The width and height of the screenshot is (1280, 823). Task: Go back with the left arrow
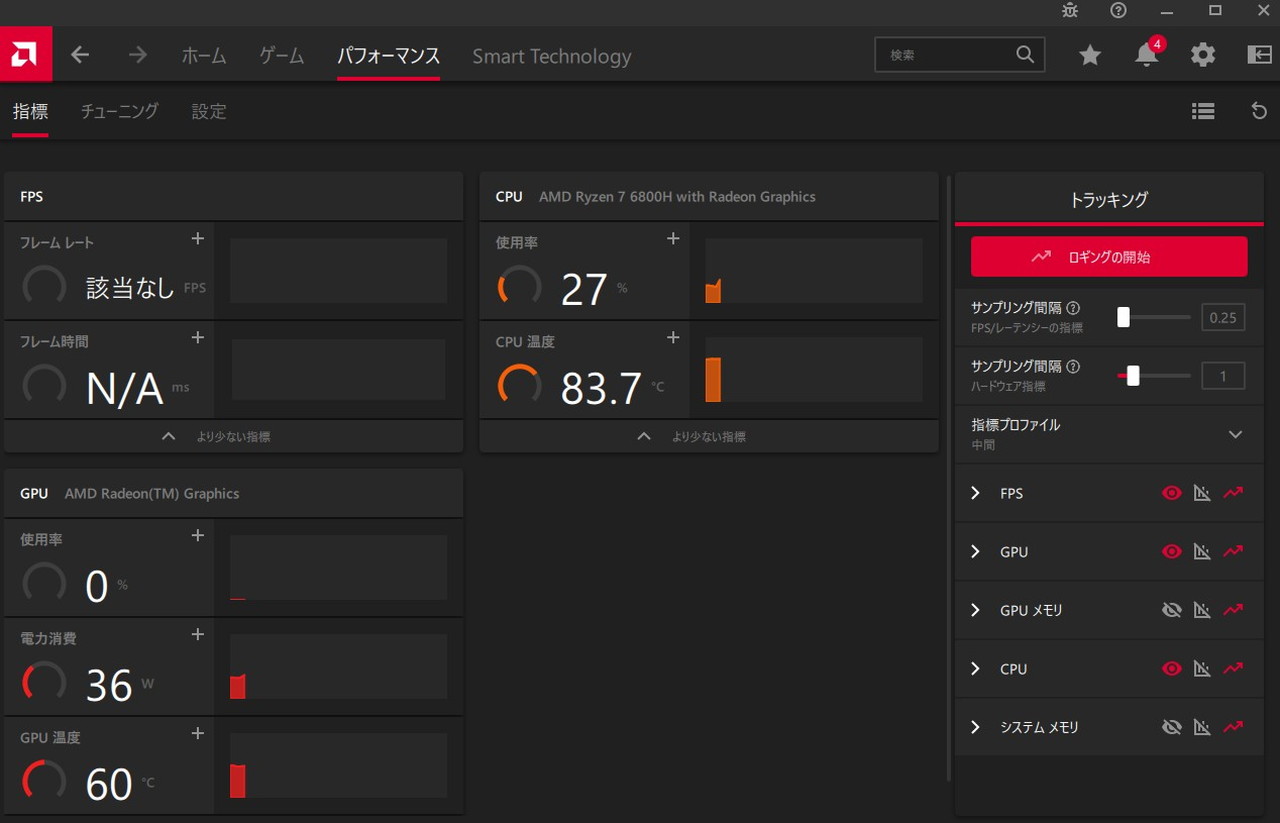pyautogui.click(x=80, y=55)
